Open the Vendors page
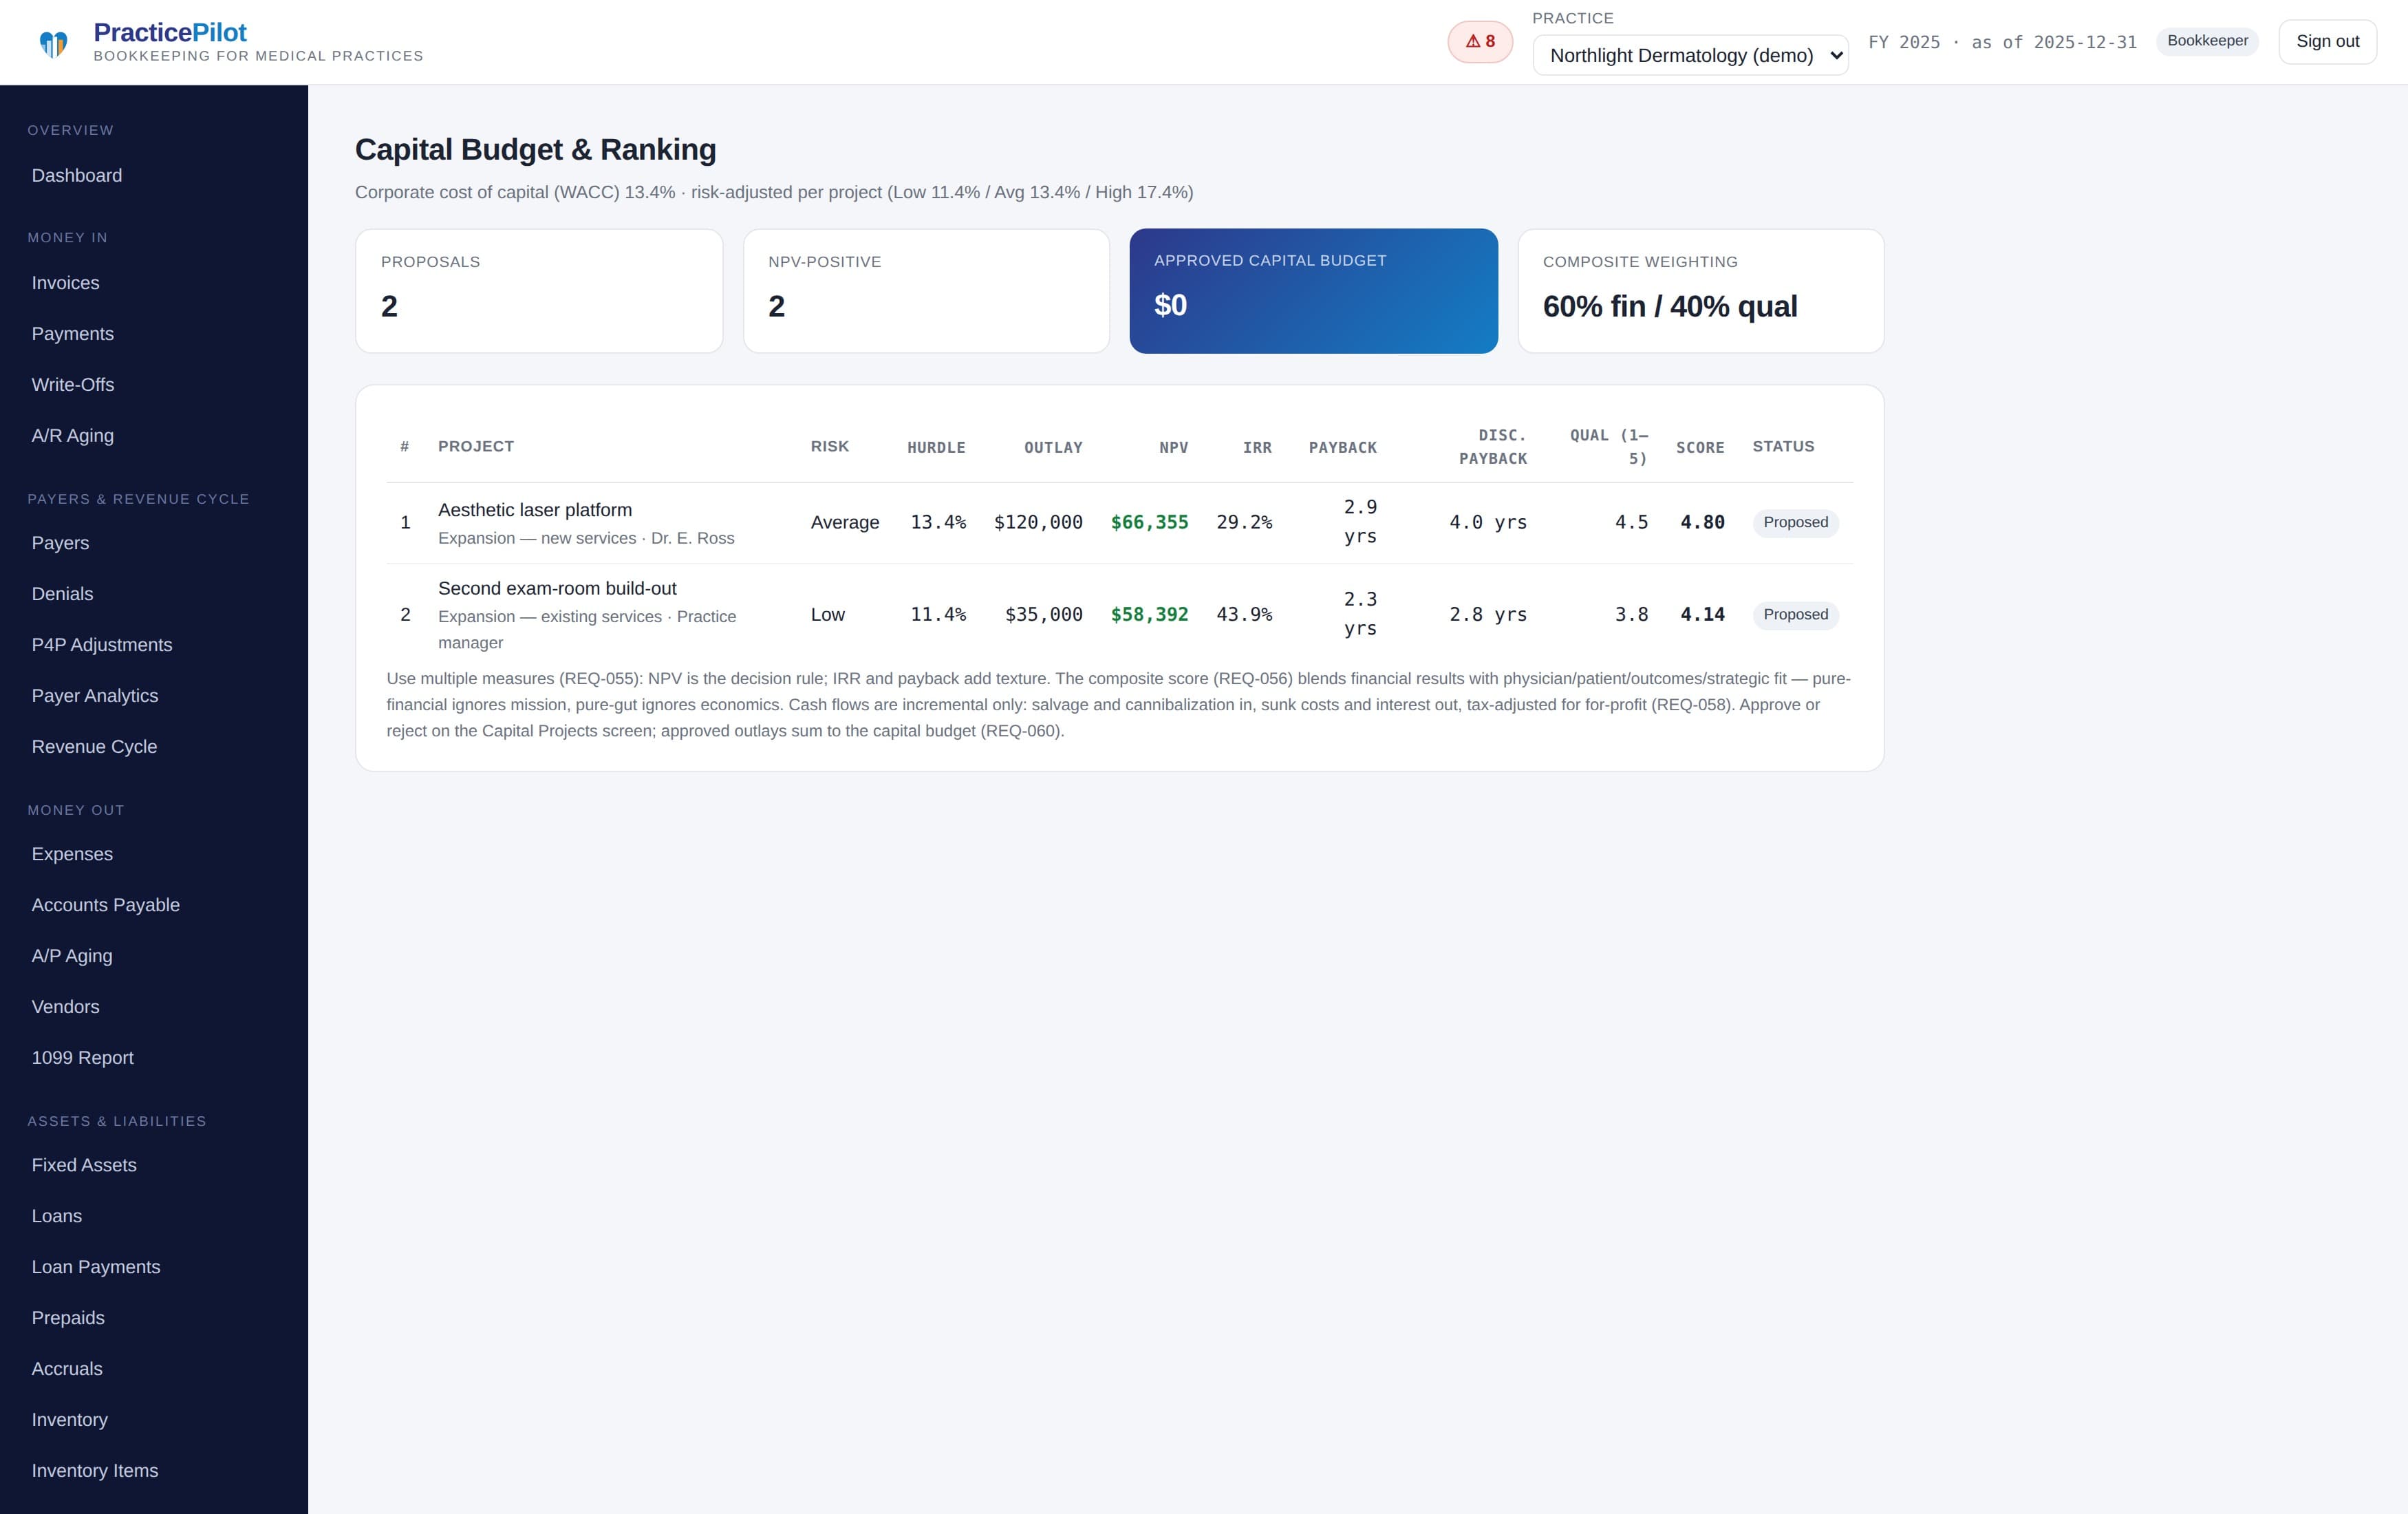 pyautogui.click(x=66, y=1007)
